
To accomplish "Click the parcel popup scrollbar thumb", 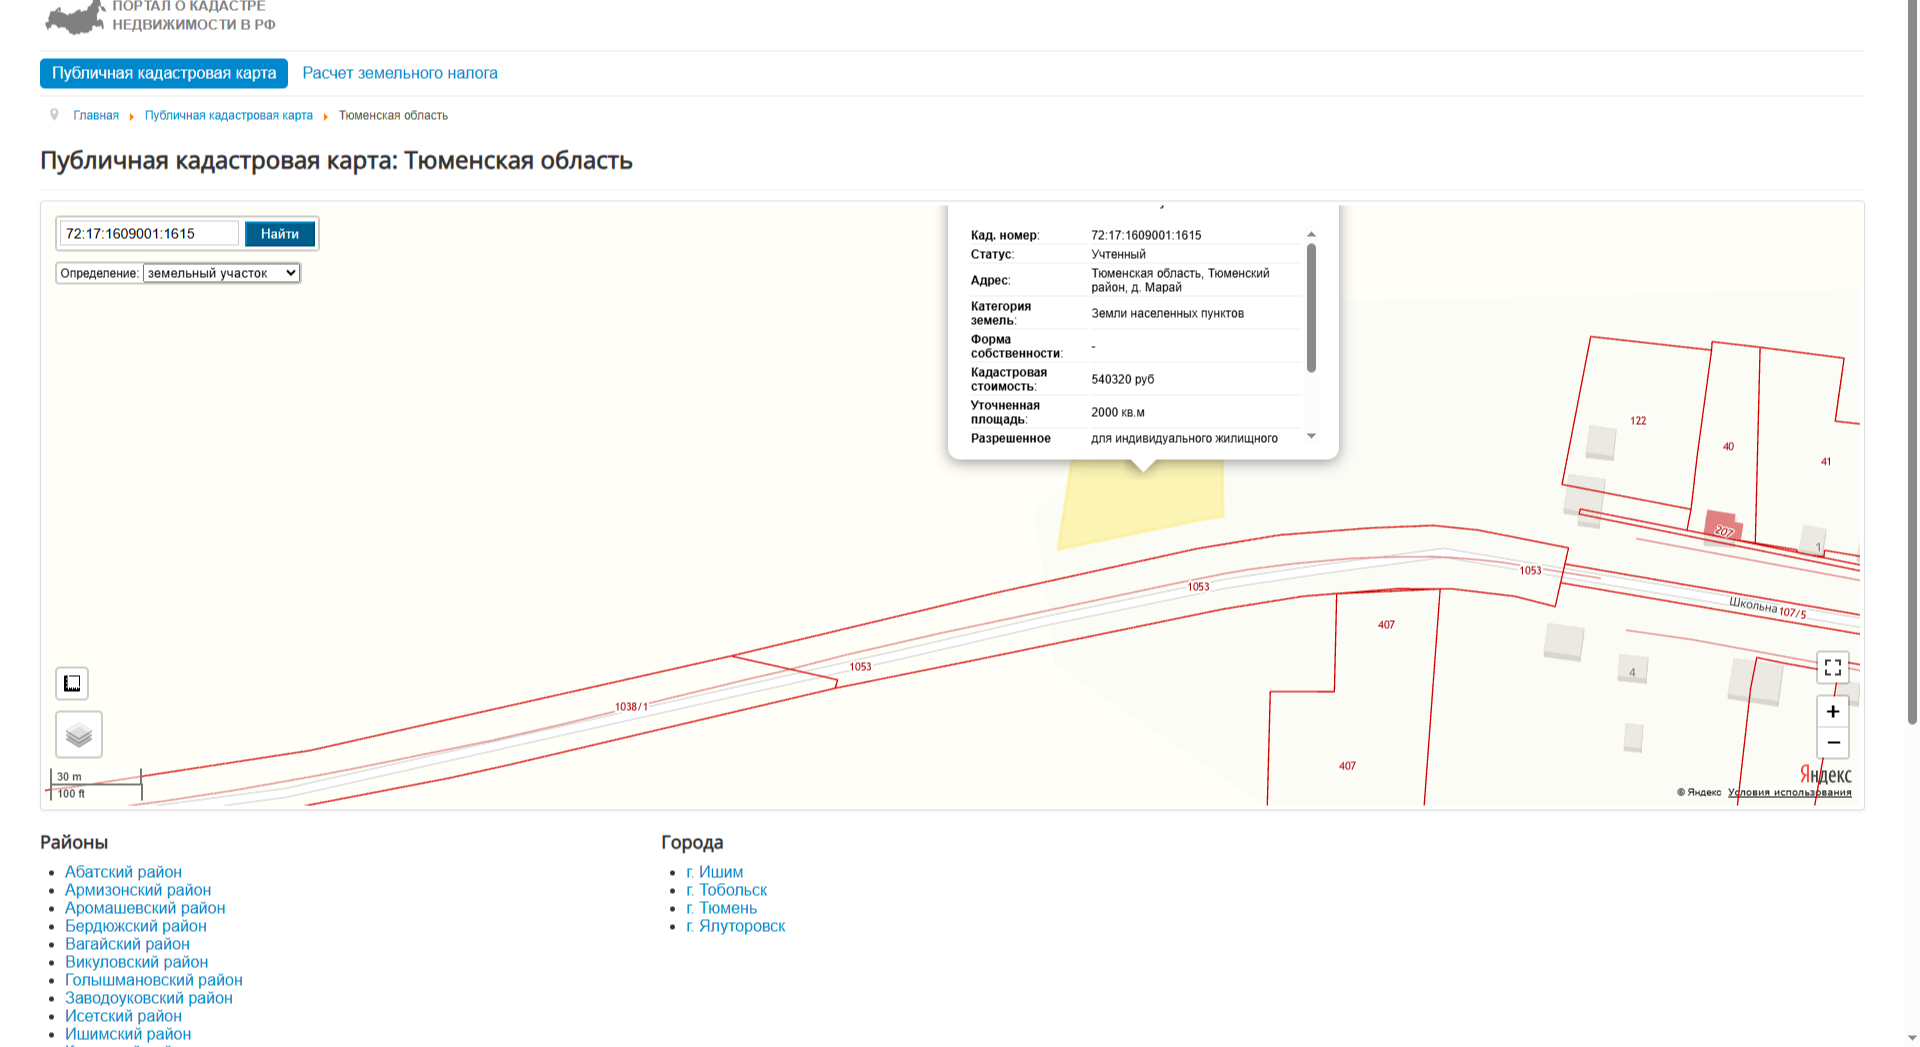I will [x=1311, y=308].
